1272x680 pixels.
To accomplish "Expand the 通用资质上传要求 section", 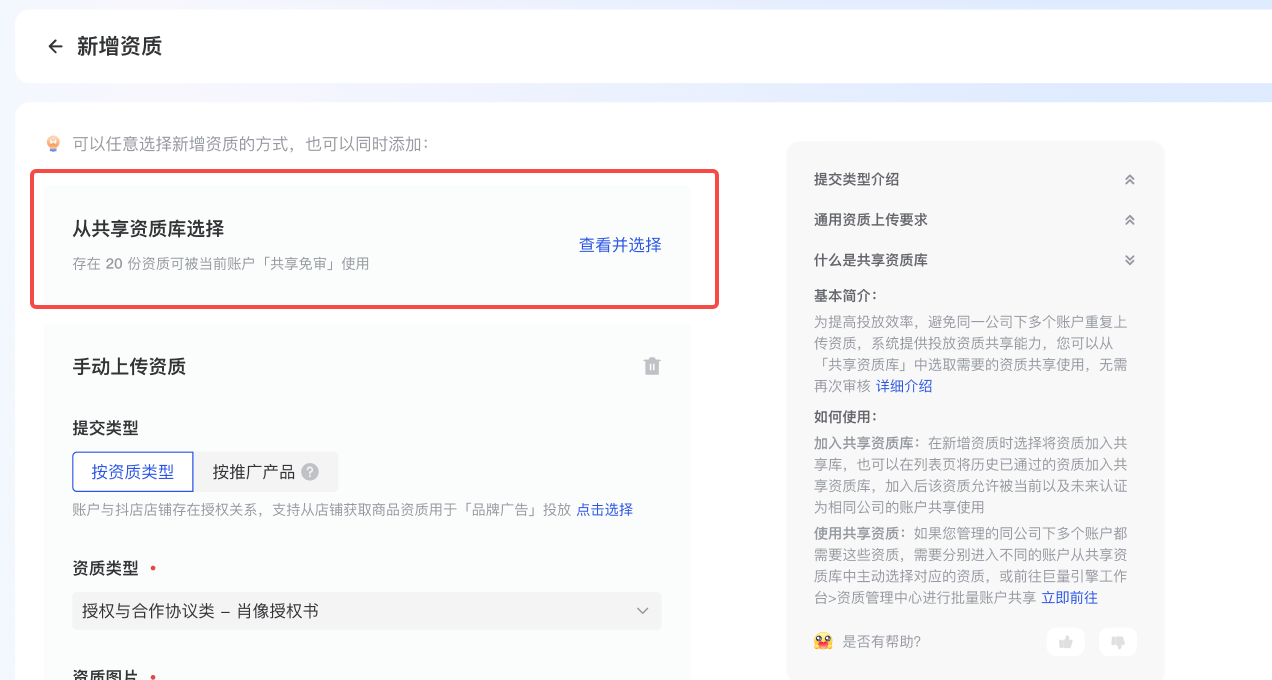I will 1129,220.
